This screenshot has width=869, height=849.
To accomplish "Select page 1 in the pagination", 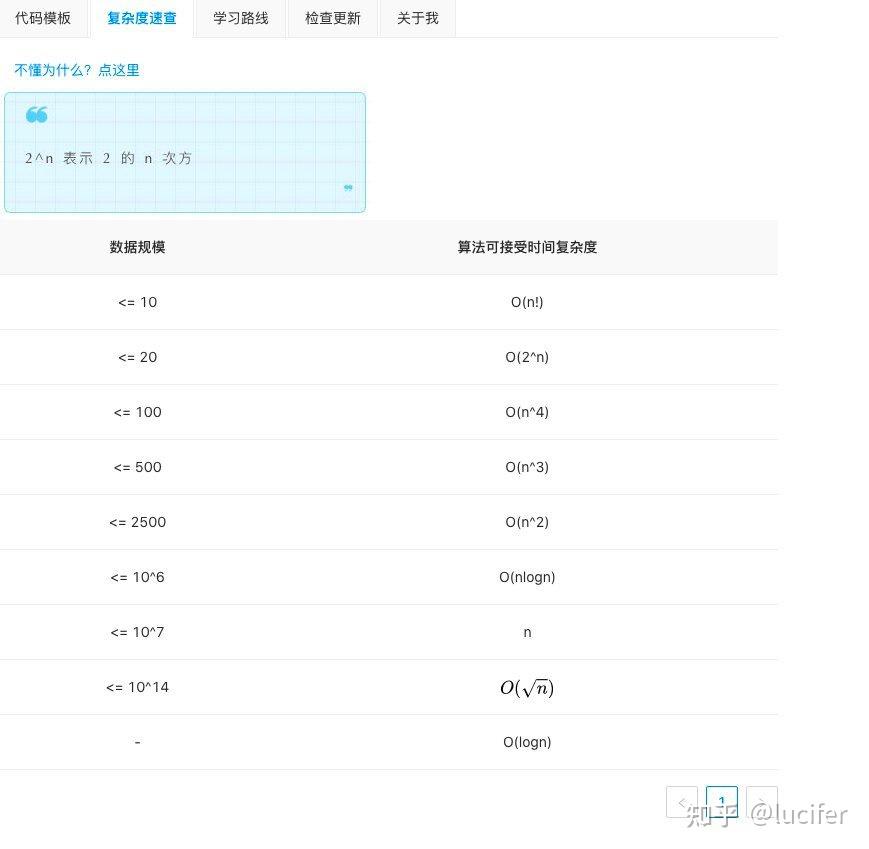I will point(721,802).
